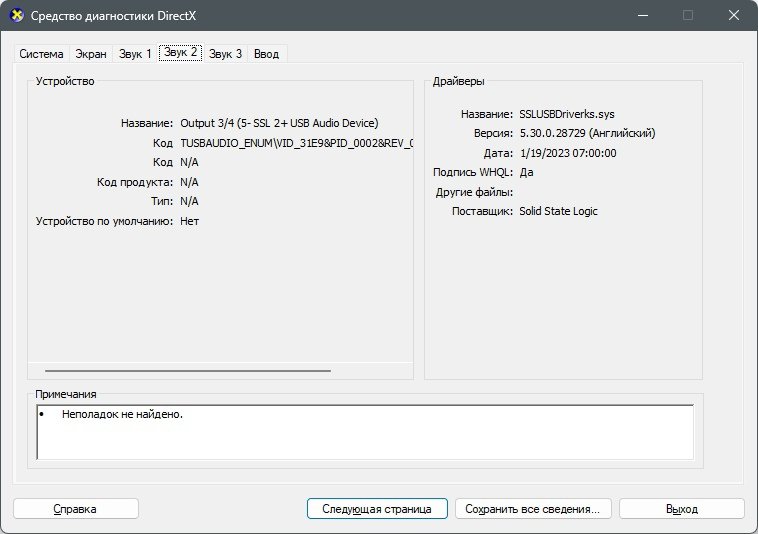Close the DirectX diagnostic window

(734, 15)
